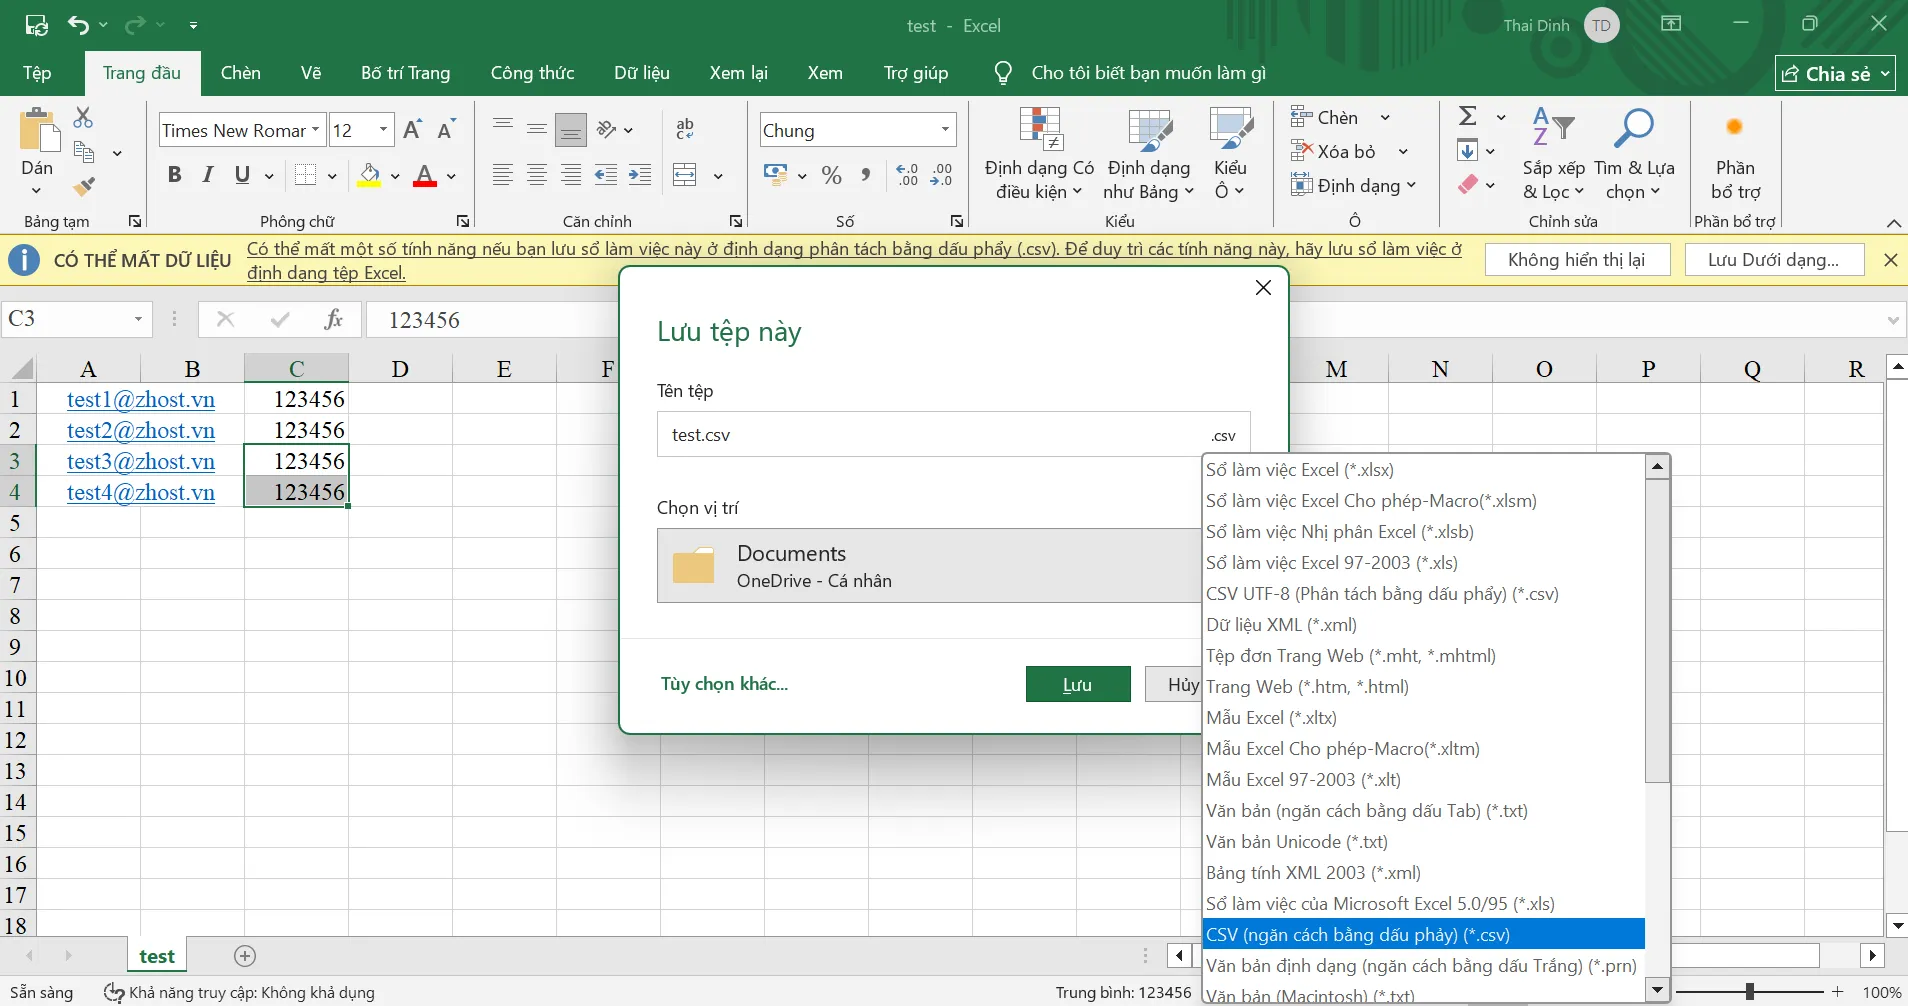The width and height of the screenshot is (1908, 1006).
Task: Toggle italic formatting
Action: tap(208, 176)
